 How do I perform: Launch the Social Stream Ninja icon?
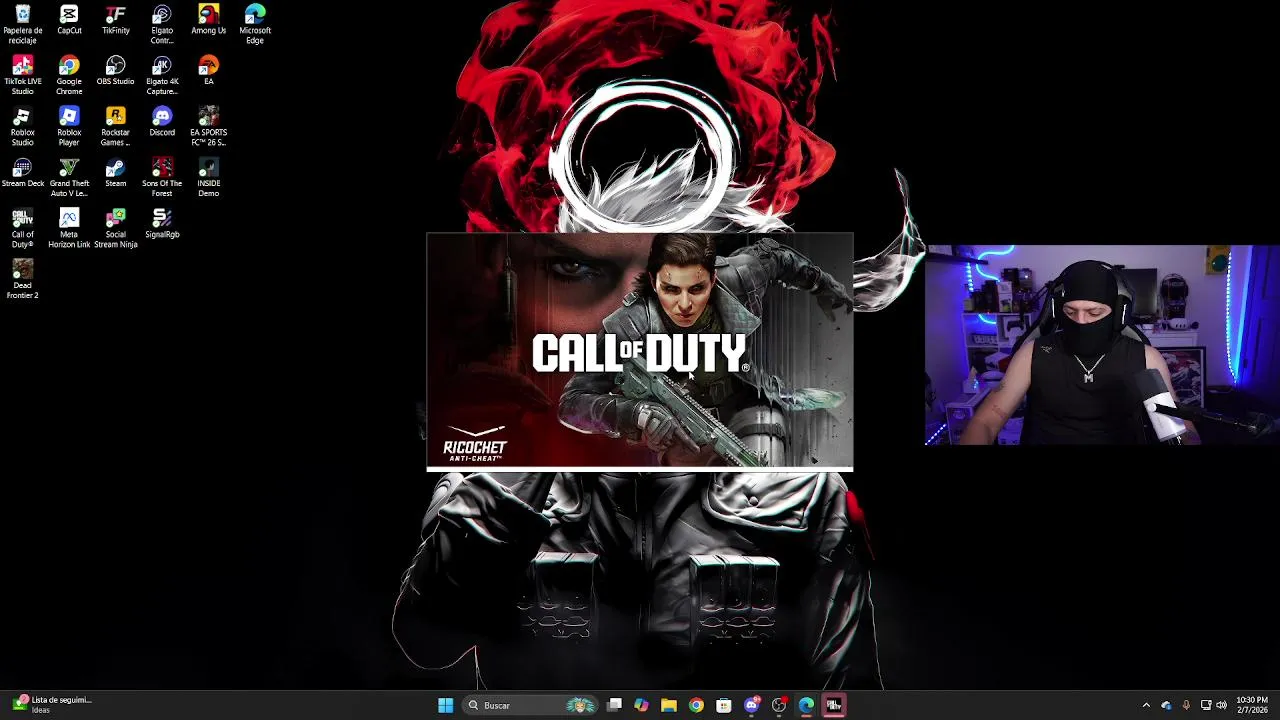pyautogui.click(x=116, y=229)
